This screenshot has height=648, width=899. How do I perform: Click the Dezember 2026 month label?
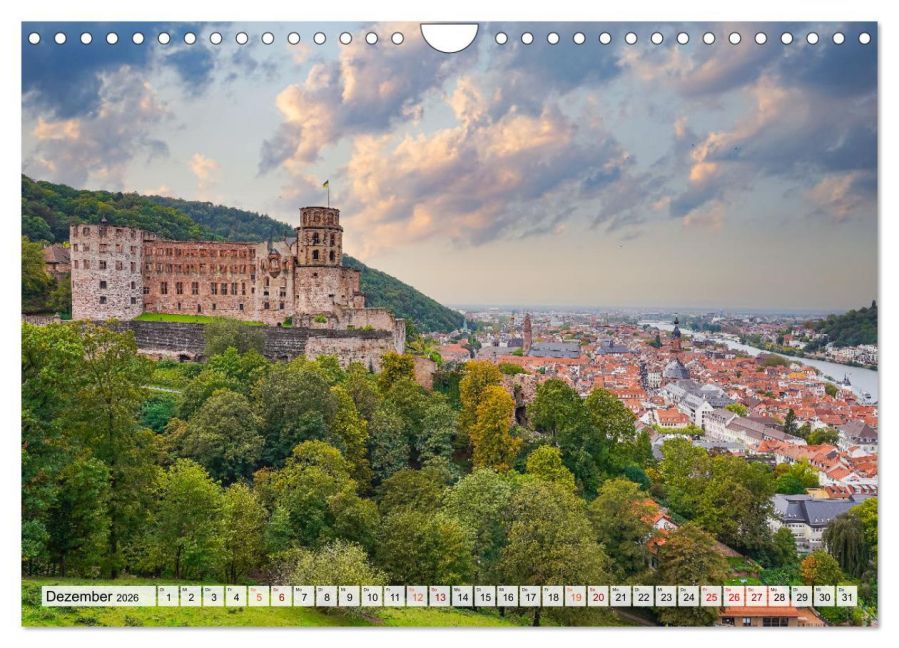pos(92,597)
